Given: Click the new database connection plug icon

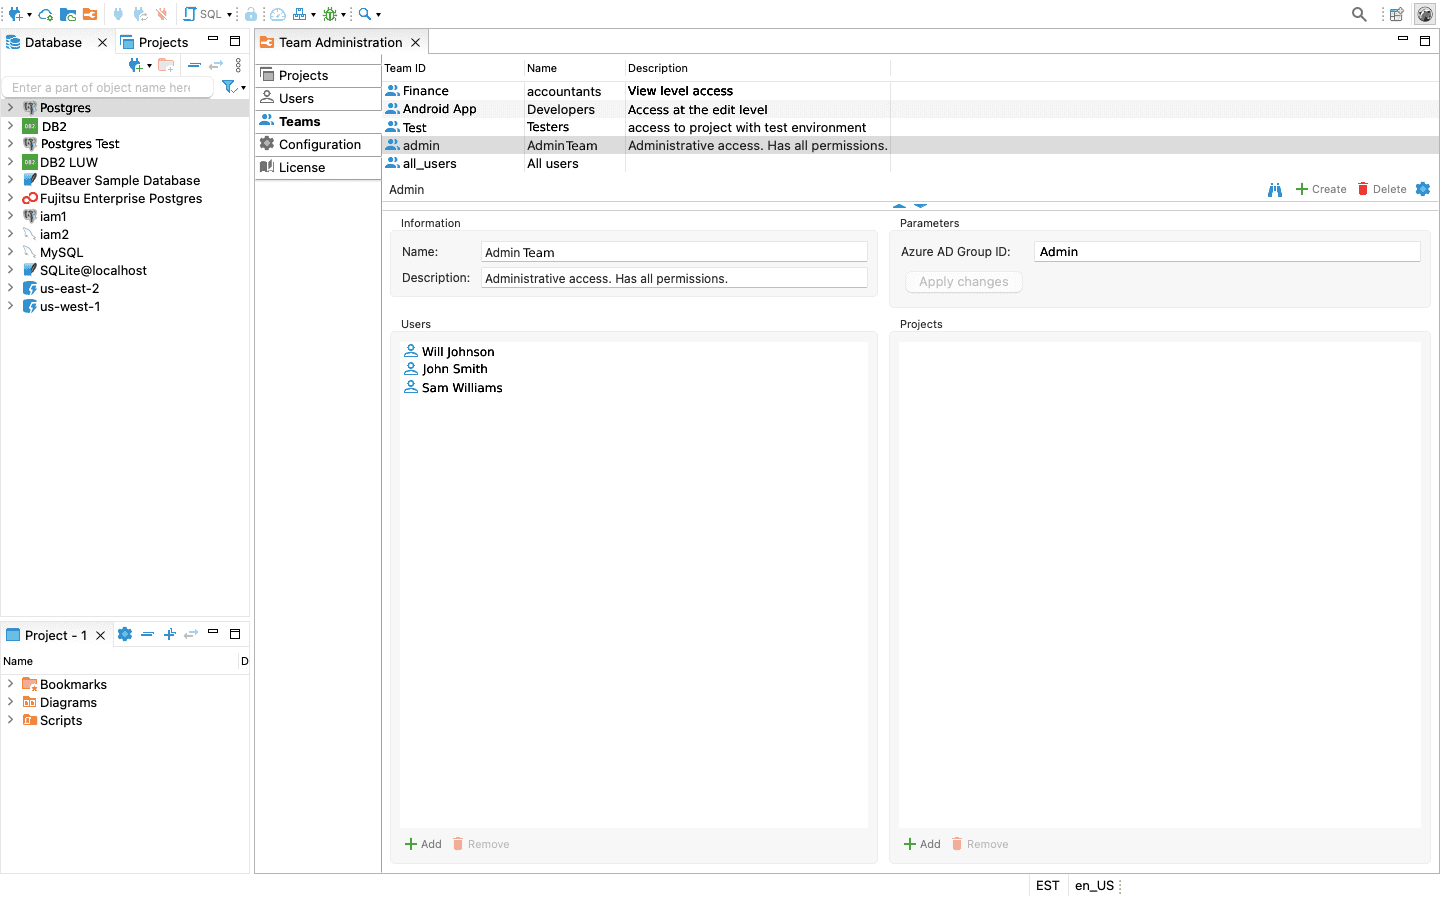Looking at the screenshot, I should pos(15,14).
